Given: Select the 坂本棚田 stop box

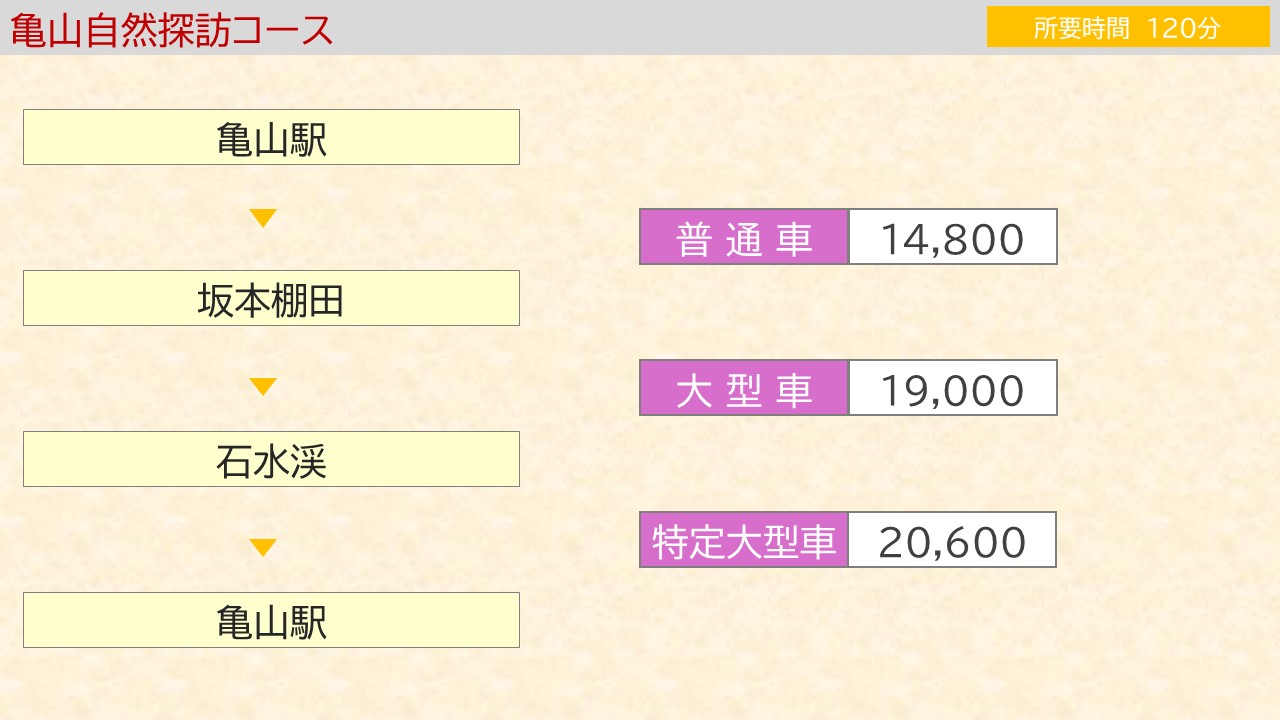Looking at the screenshot, I should pos(271,298).
